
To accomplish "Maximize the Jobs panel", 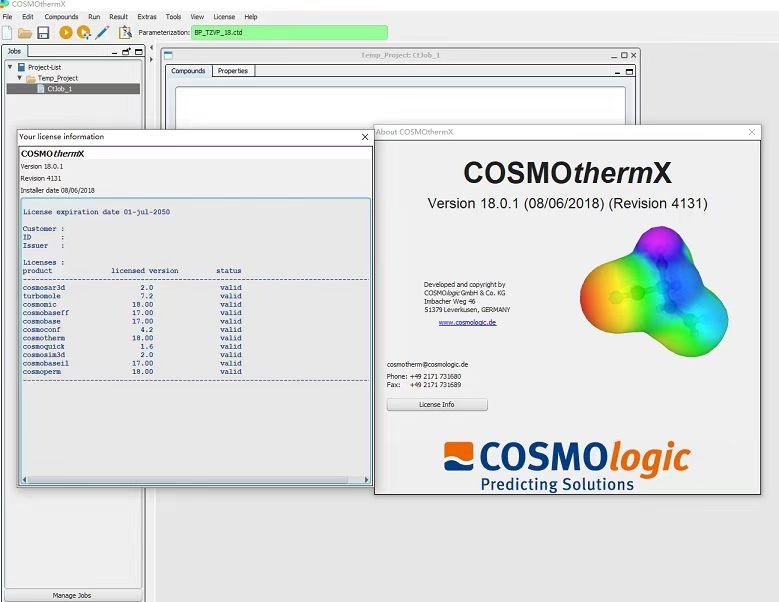I will (x=139, y=51).
